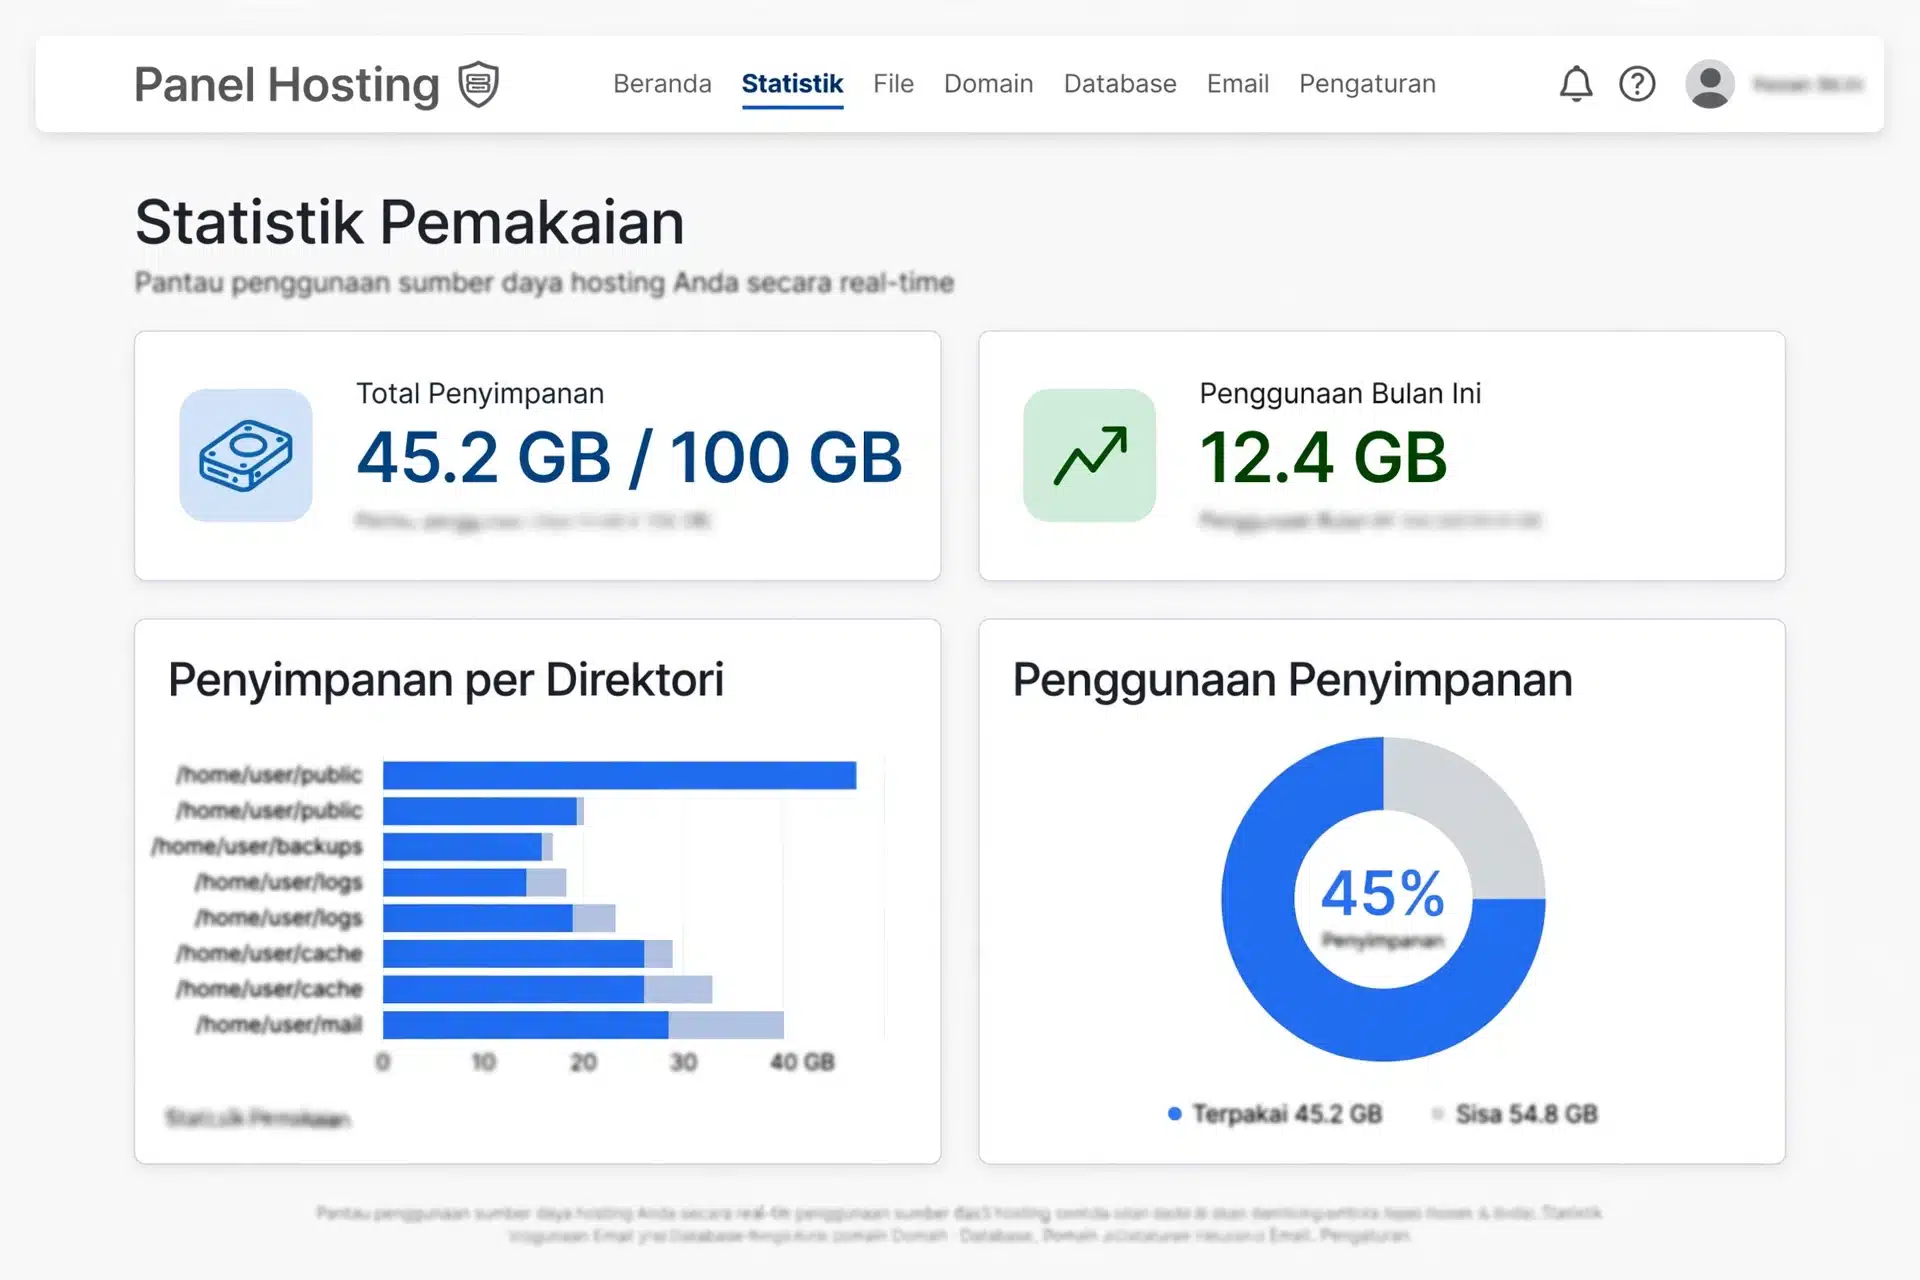Open the Database section

tap(1120, 84)
